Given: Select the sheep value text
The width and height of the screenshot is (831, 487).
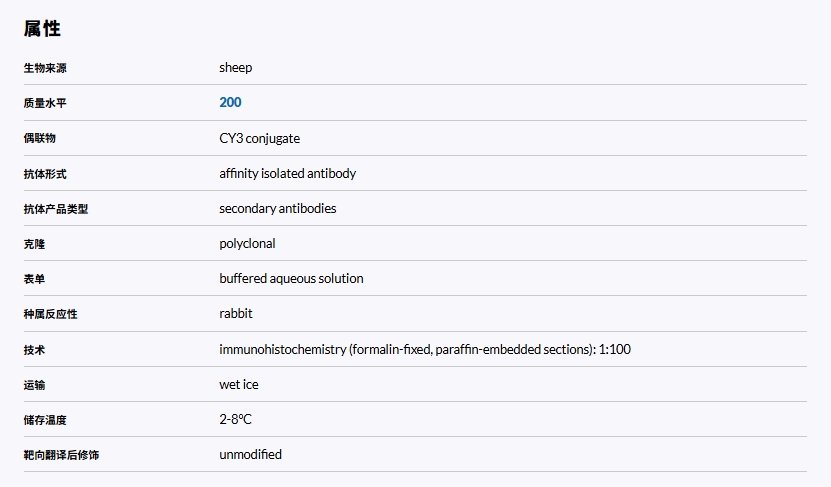Looking at the screenshot, I should [x=236, y=68].
